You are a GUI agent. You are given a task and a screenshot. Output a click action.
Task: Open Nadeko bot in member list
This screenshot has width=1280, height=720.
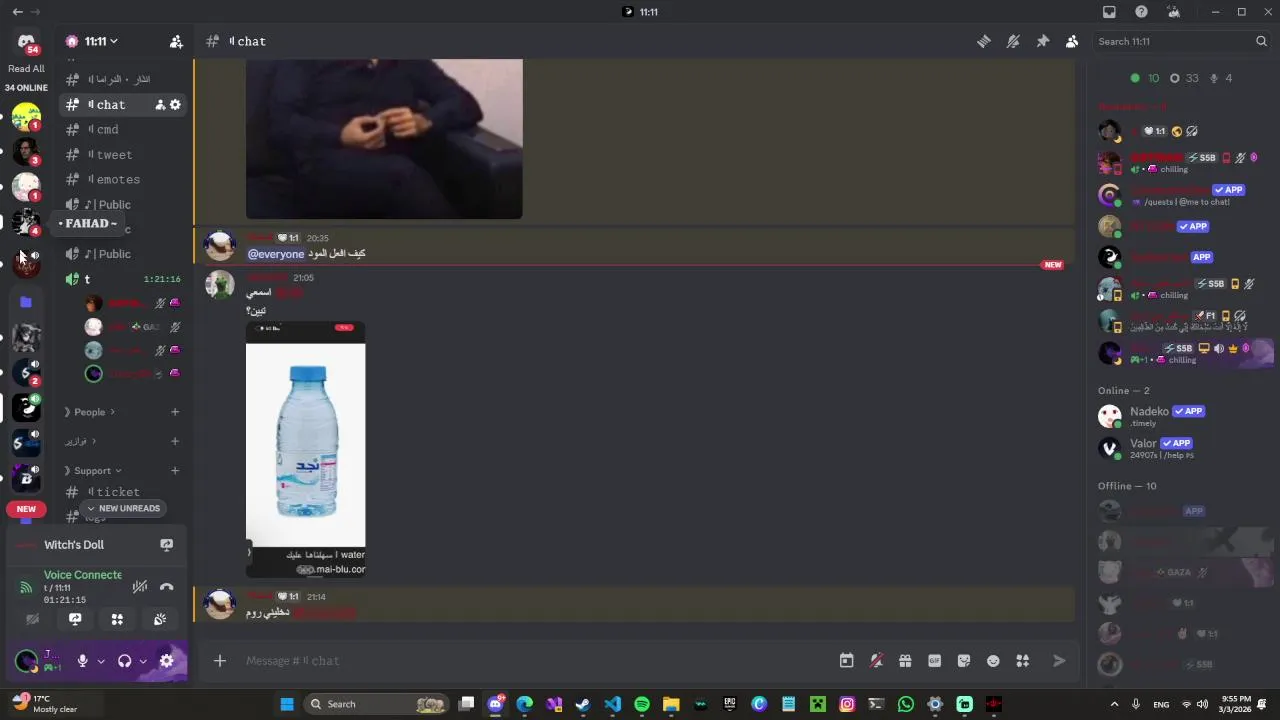pyautogui.click(x=1180, y=416)
